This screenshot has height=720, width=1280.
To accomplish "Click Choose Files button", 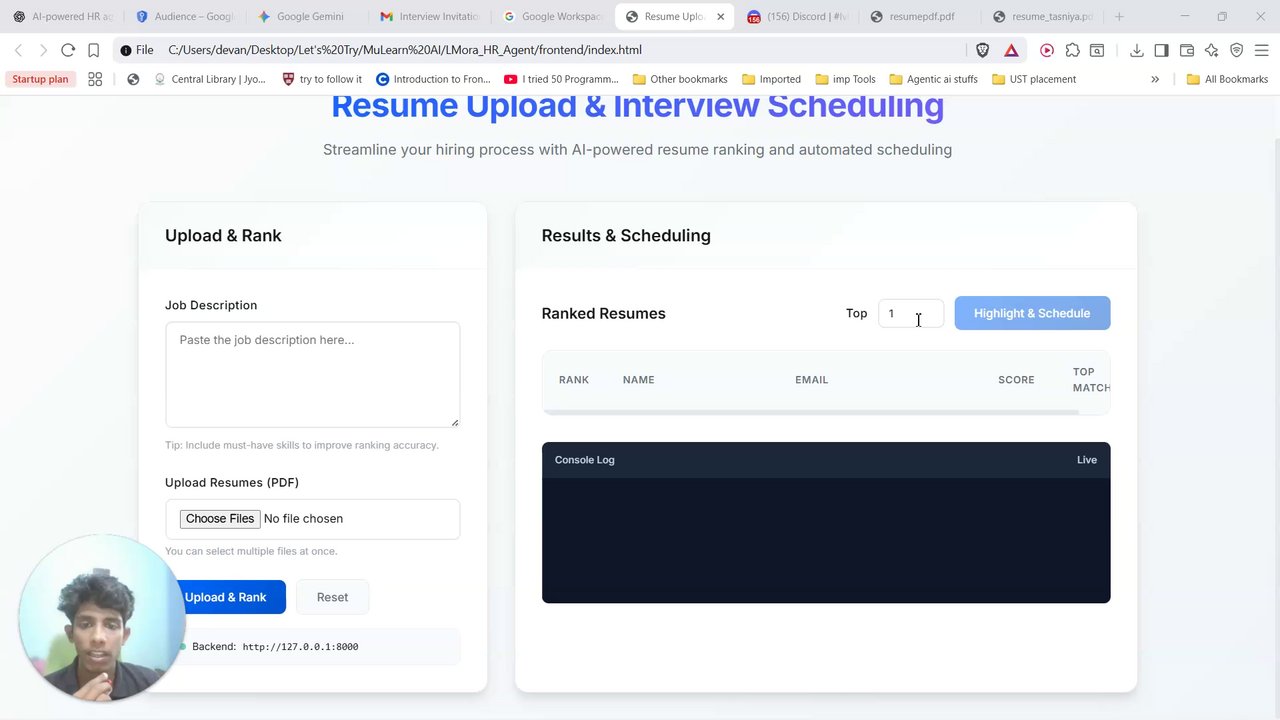I will pyautogui.click(x=220, y=518).
